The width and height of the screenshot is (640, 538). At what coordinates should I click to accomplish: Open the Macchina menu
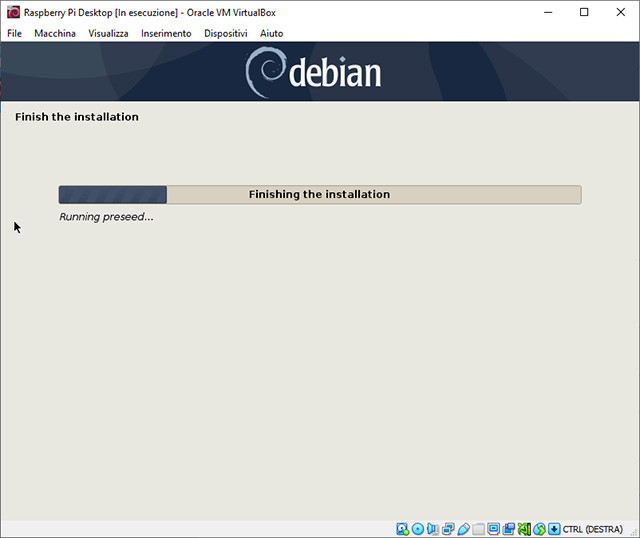click(x=55, y=33)
